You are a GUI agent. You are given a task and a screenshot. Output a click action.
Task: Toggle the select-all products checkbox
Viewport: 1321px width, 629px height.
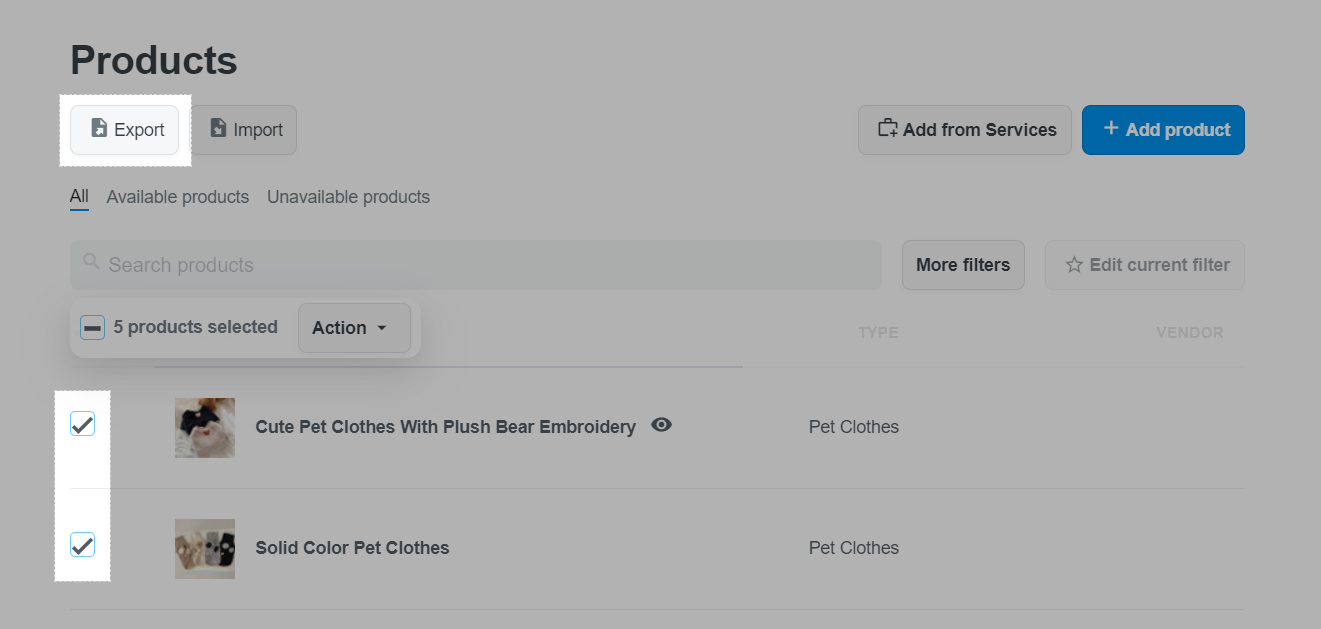tap(92, 327)
